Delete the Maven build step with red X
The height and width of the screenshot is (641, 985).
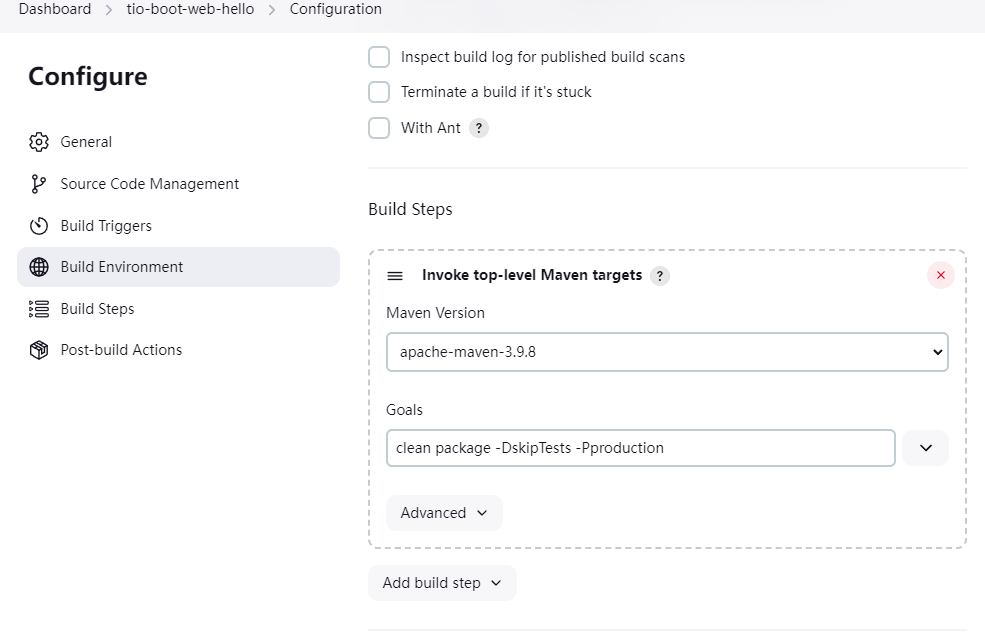tap(940, 275)
